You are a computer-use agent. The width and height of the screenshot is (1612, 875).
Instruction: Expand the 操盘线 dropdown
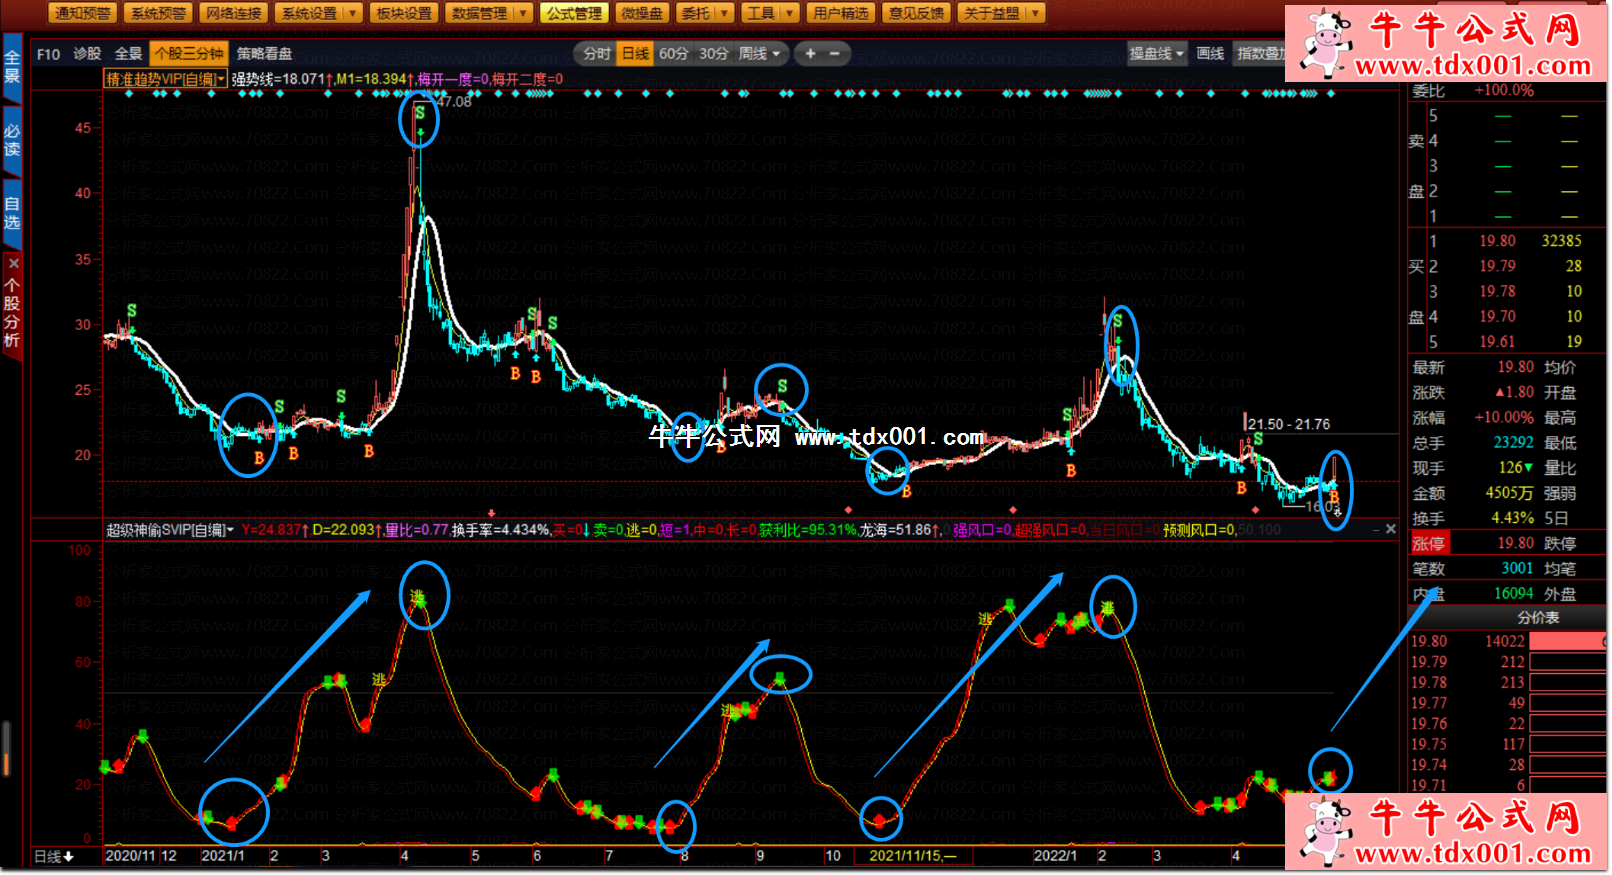coord(1180,54)
